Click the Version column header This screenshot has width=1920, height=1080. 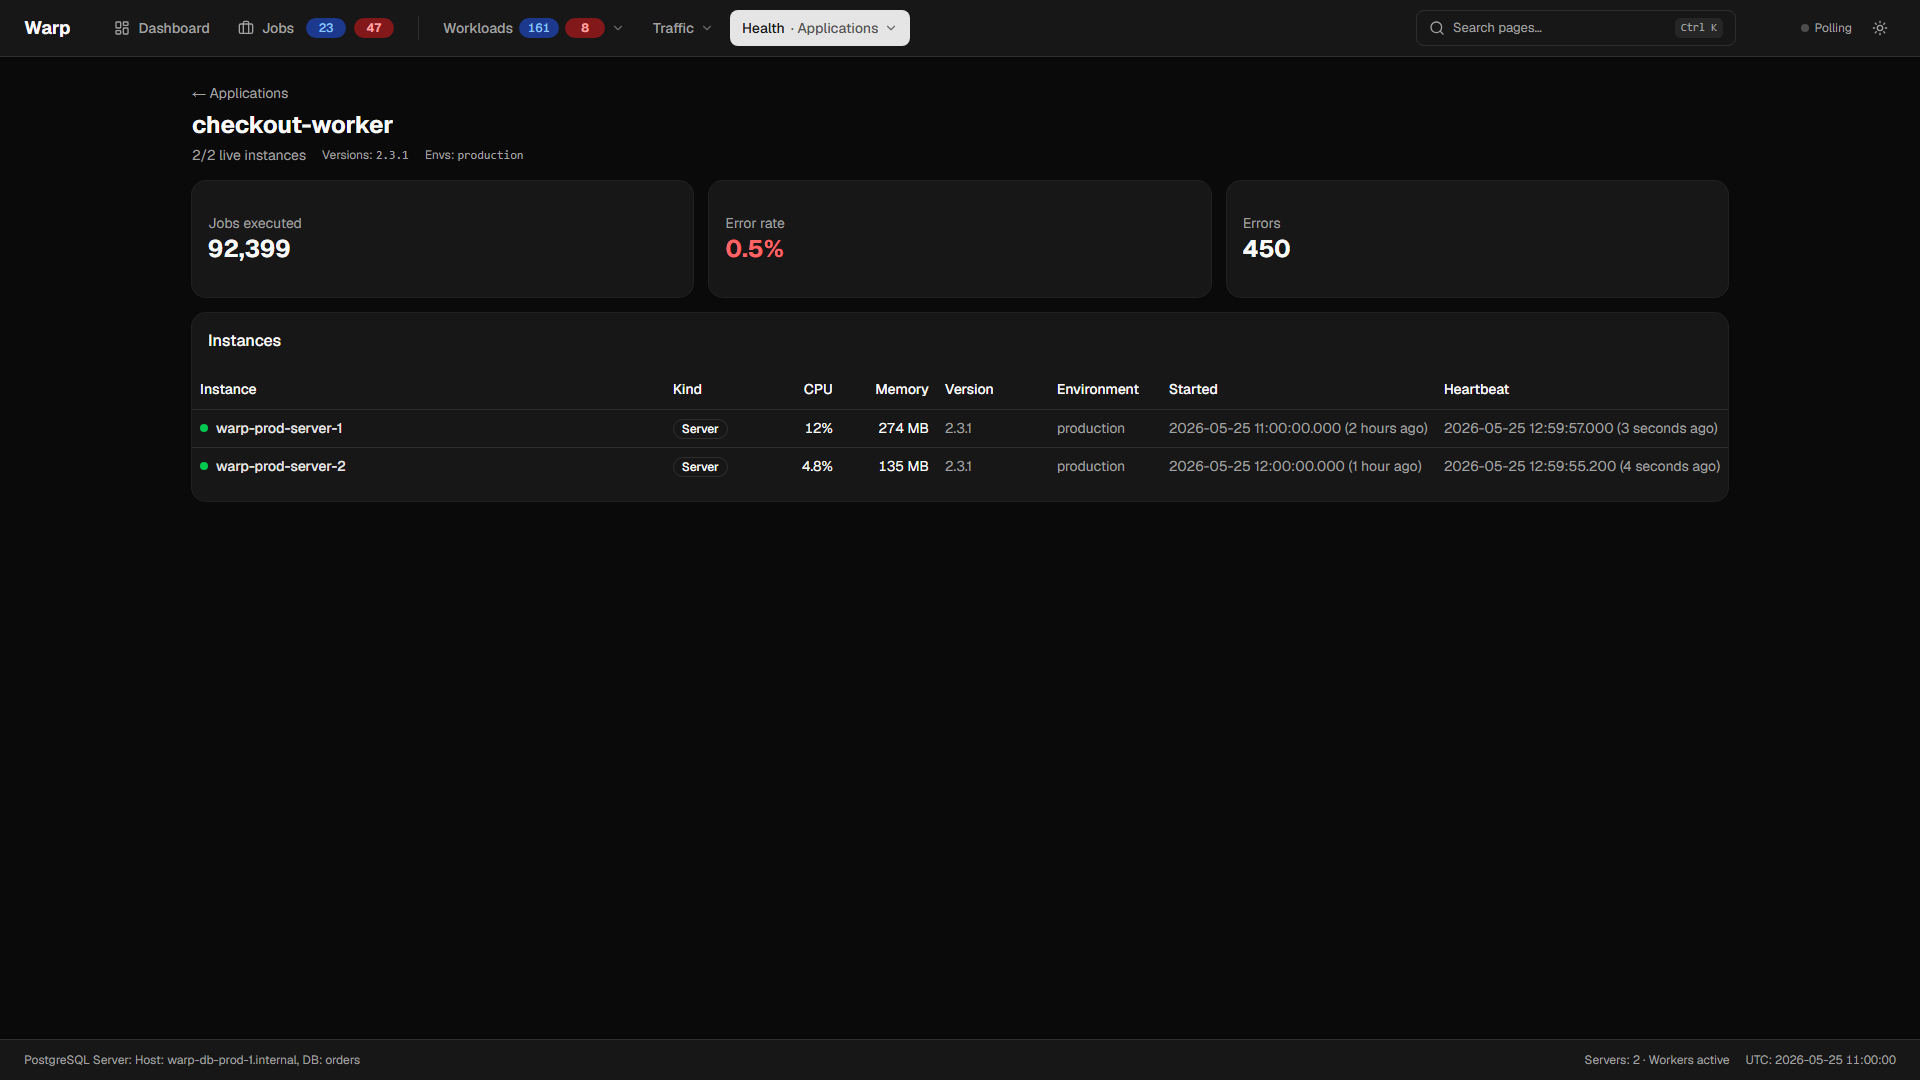pos(969,389)
